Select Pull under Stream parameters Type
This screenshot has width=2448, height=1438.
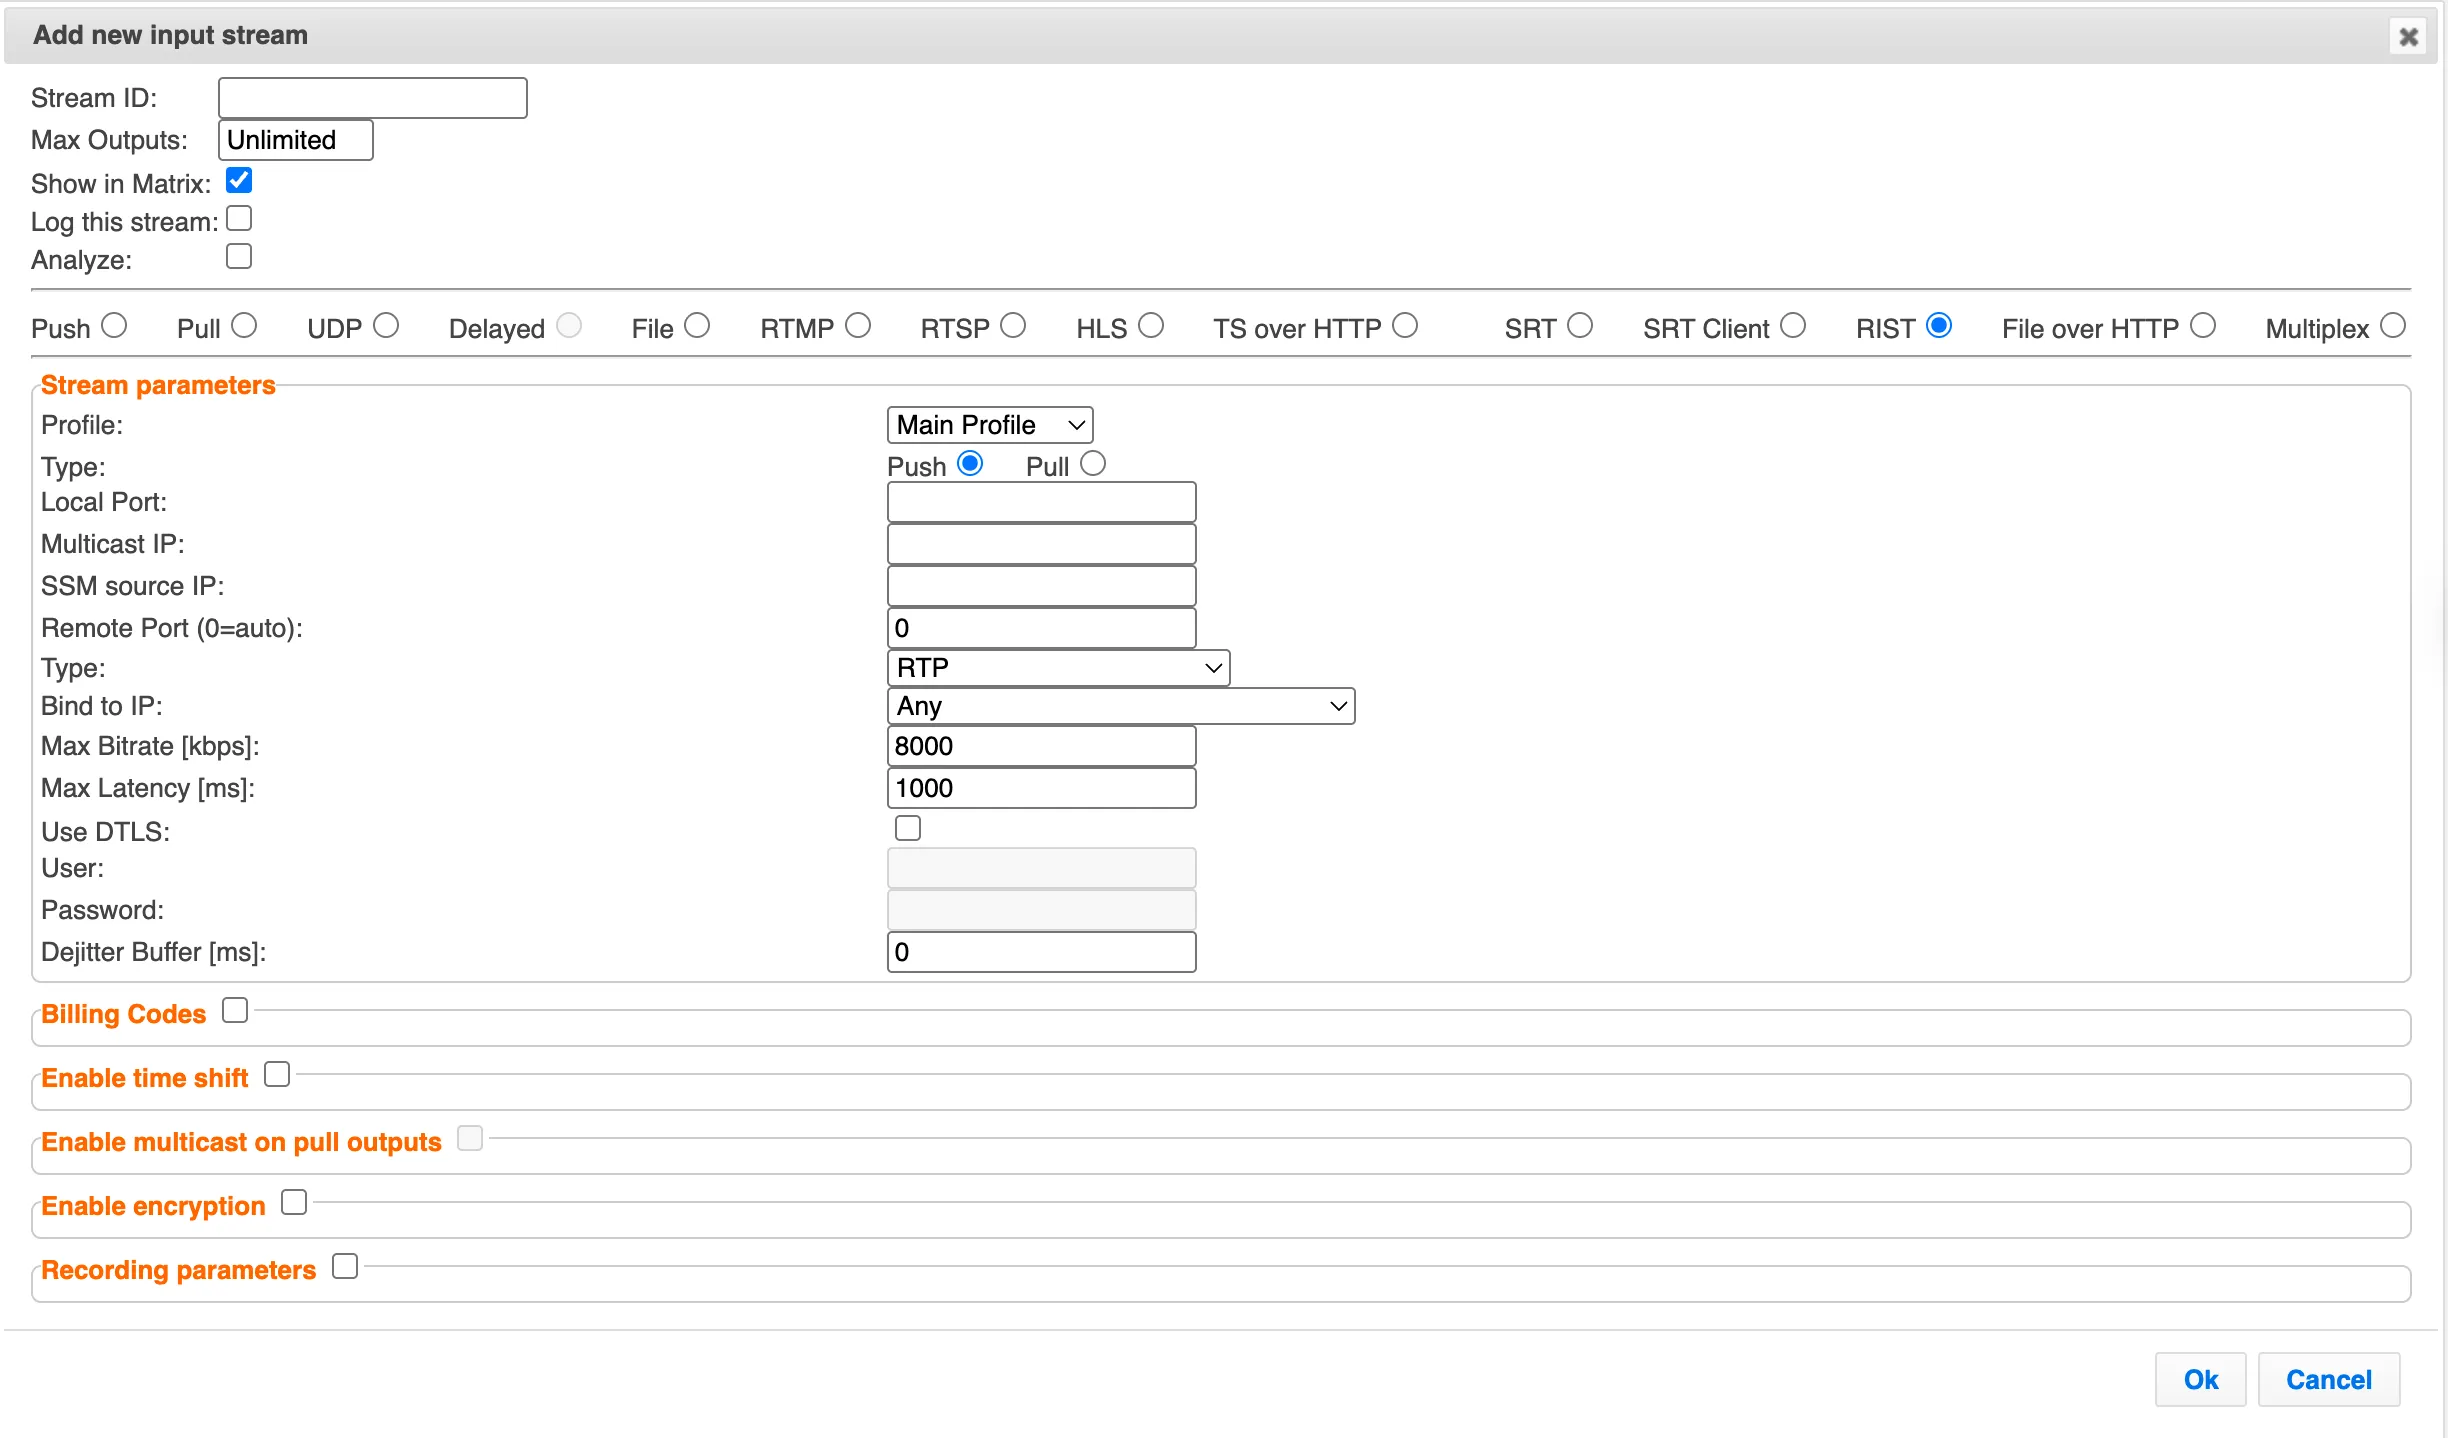(1093, 463)
